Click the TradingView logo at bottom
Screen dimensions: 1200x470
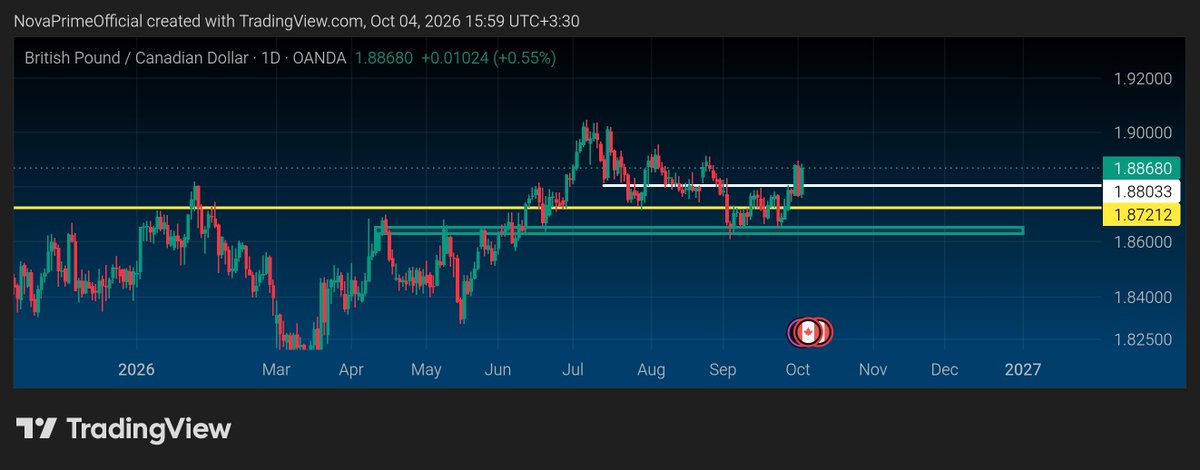tap(123, 429)
